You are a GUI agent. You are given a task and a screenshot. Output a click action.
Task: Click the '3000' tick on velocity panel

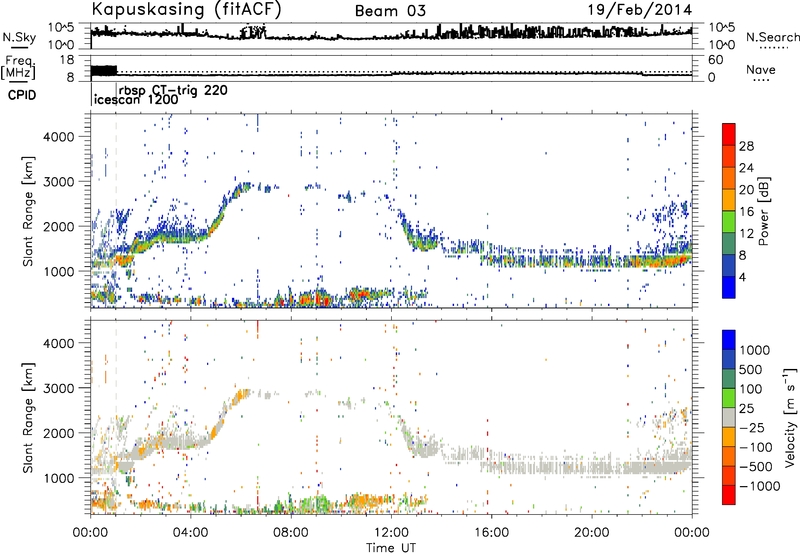point(58,388)
